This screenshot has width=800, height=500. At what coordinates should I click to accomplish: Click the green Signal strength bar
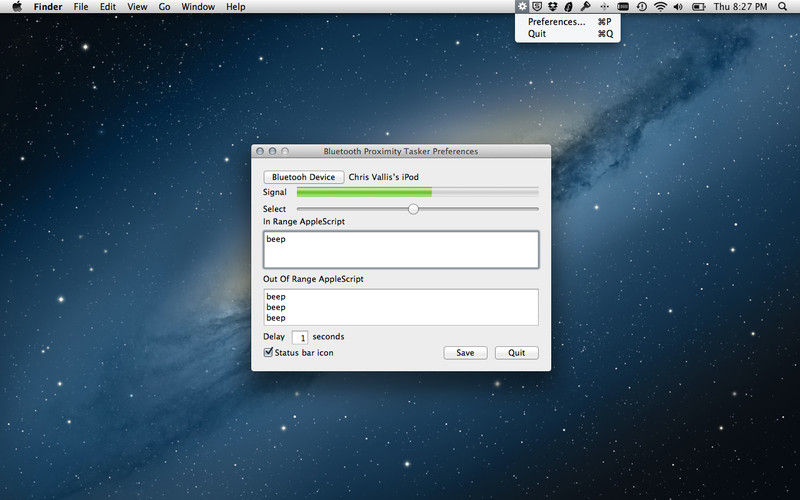pos(364,192)
